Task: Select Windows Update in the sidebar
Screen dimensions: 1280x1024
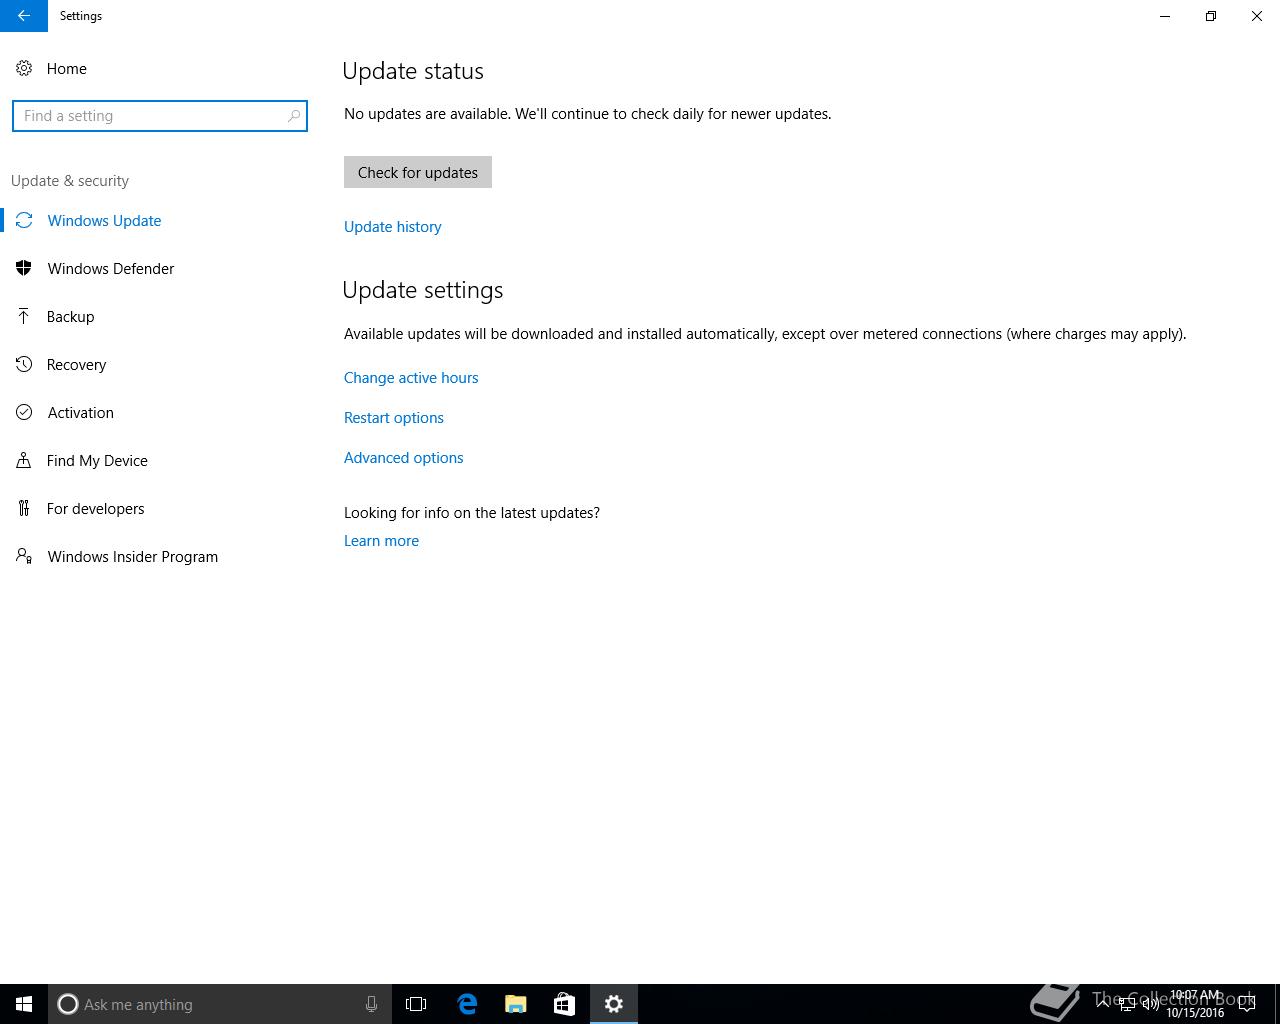Action: coord(104,221)
